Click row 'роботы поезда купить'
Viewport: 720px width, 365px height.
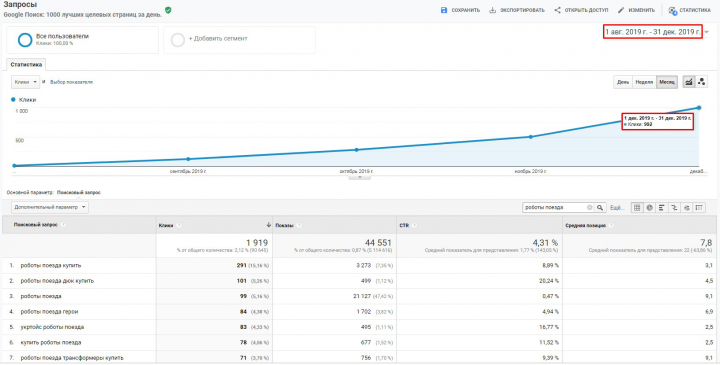pyautogui.click(x=360, y=265)
